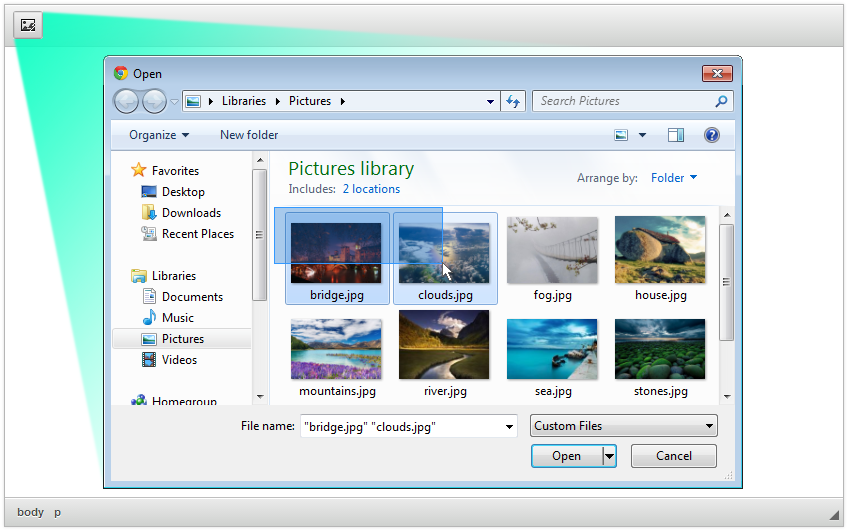
Task: Click the search magnifier icon
Action: pos(721,101)
